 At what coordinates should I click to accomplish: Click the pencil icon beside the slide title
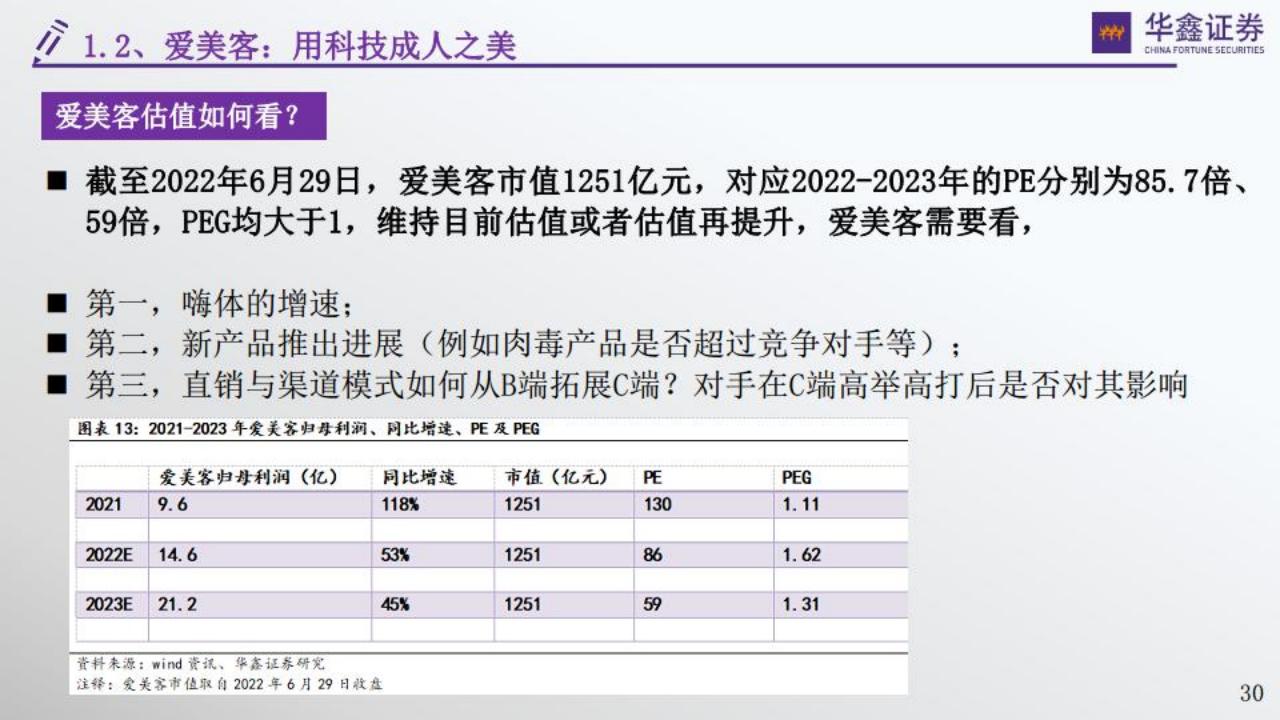click(x=50, y=43)
